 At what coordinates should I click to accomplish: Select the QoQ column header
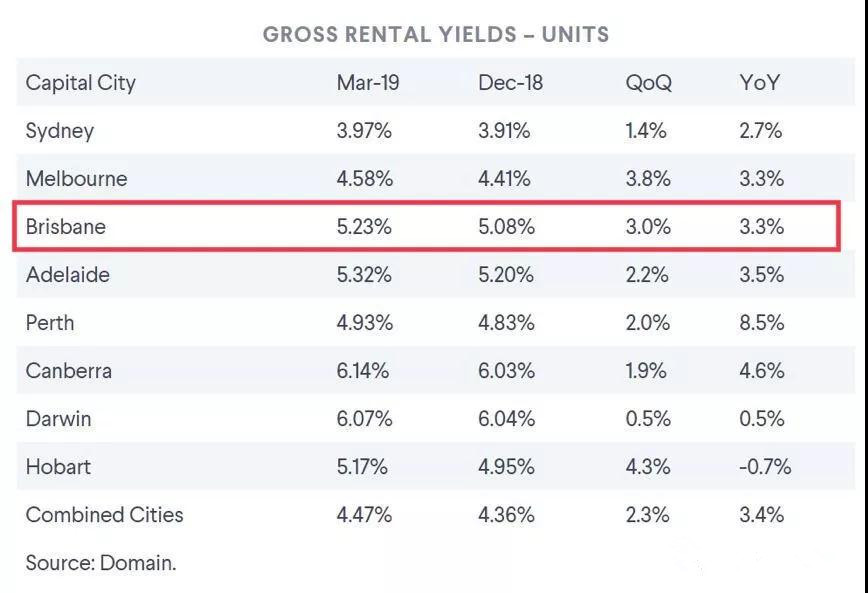pyautogui.click(x=648, y=83)
